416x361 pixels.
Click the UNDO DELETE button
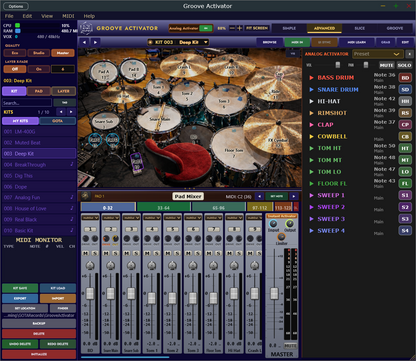click(x=20, y=344)
